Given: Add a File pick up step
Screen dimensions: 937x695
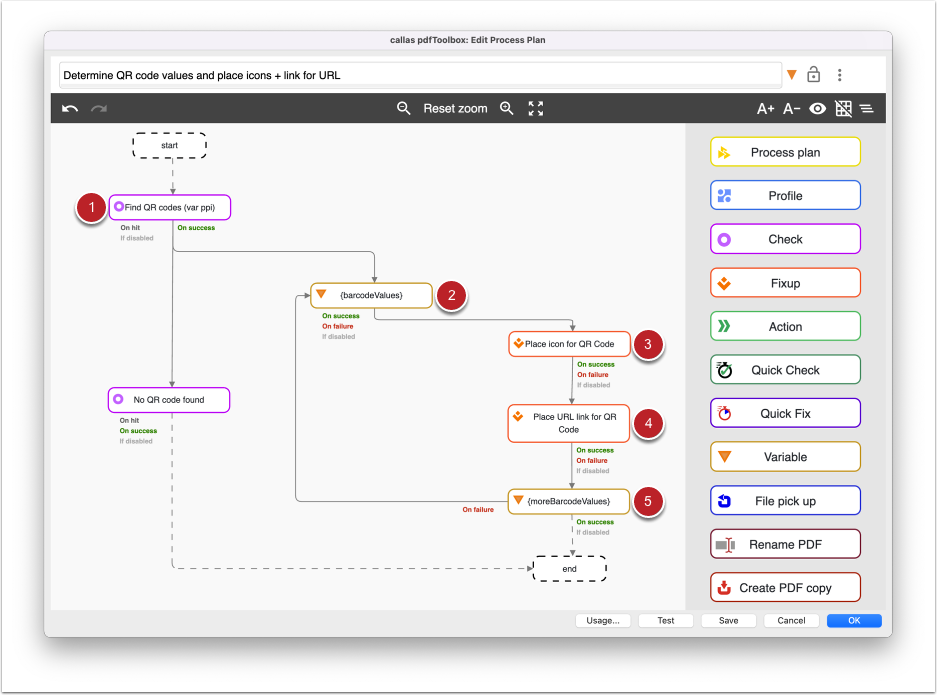Looking at the screenshot, I should pyautogui.click(x=785, y=501).
